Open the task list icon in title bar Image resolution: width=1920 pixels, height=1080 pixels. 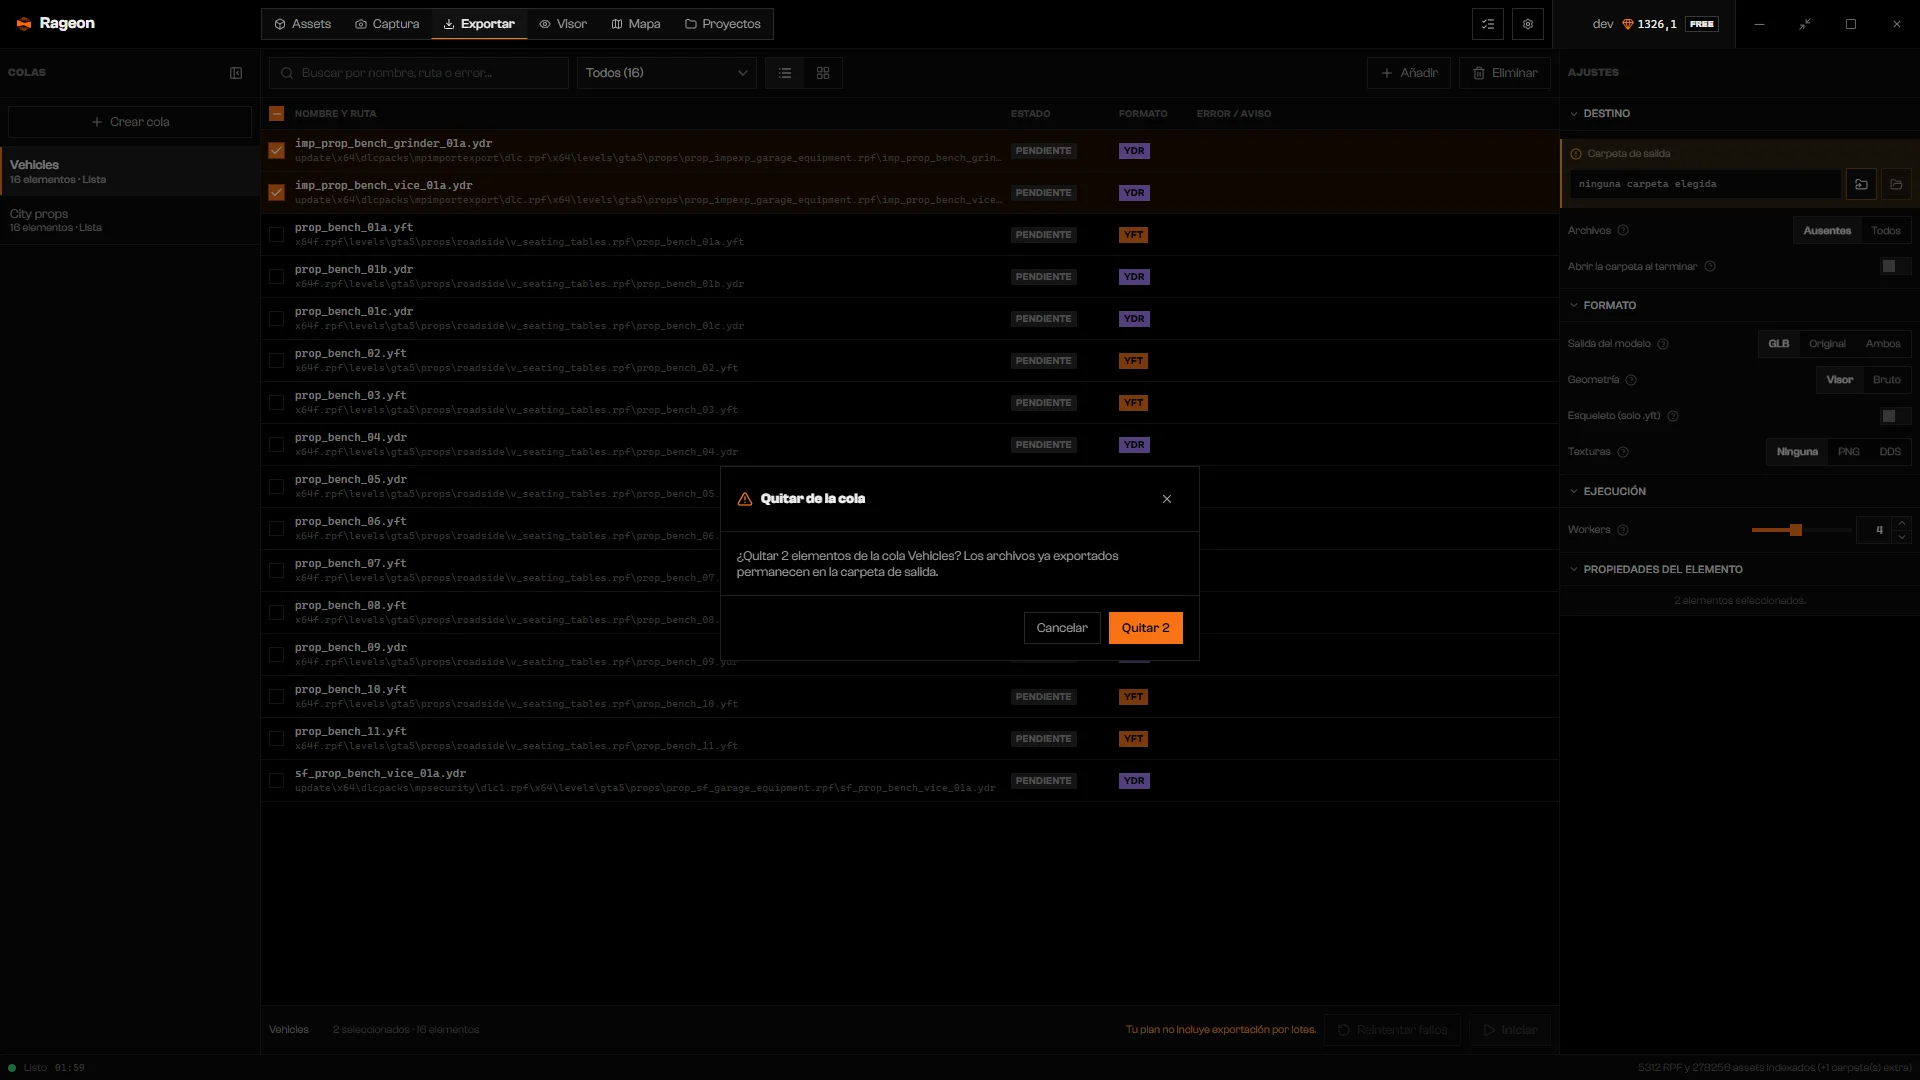click(x=1488, y=24)
